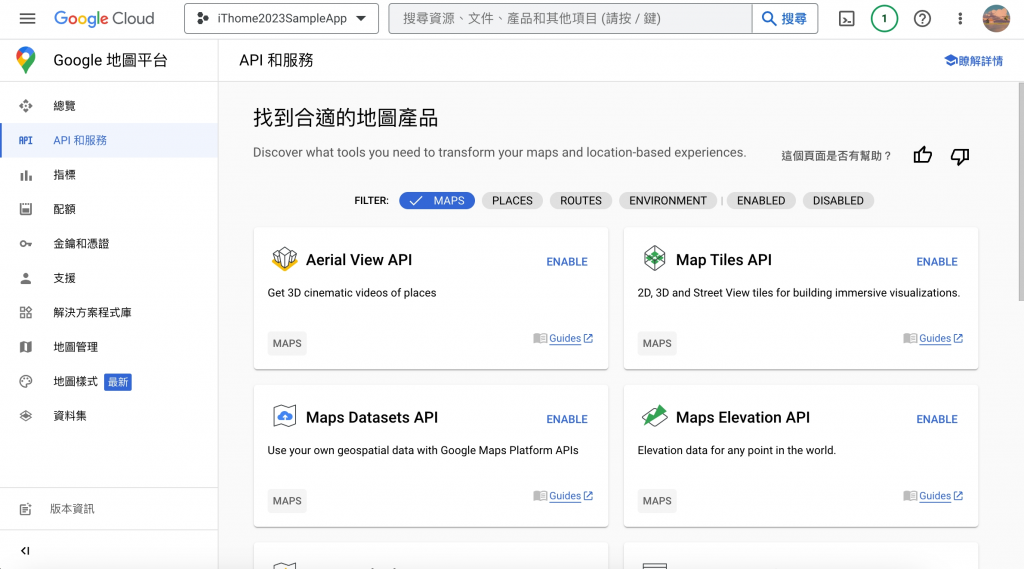Toggle the PLACES filter chip

click(x=512, y=201)
